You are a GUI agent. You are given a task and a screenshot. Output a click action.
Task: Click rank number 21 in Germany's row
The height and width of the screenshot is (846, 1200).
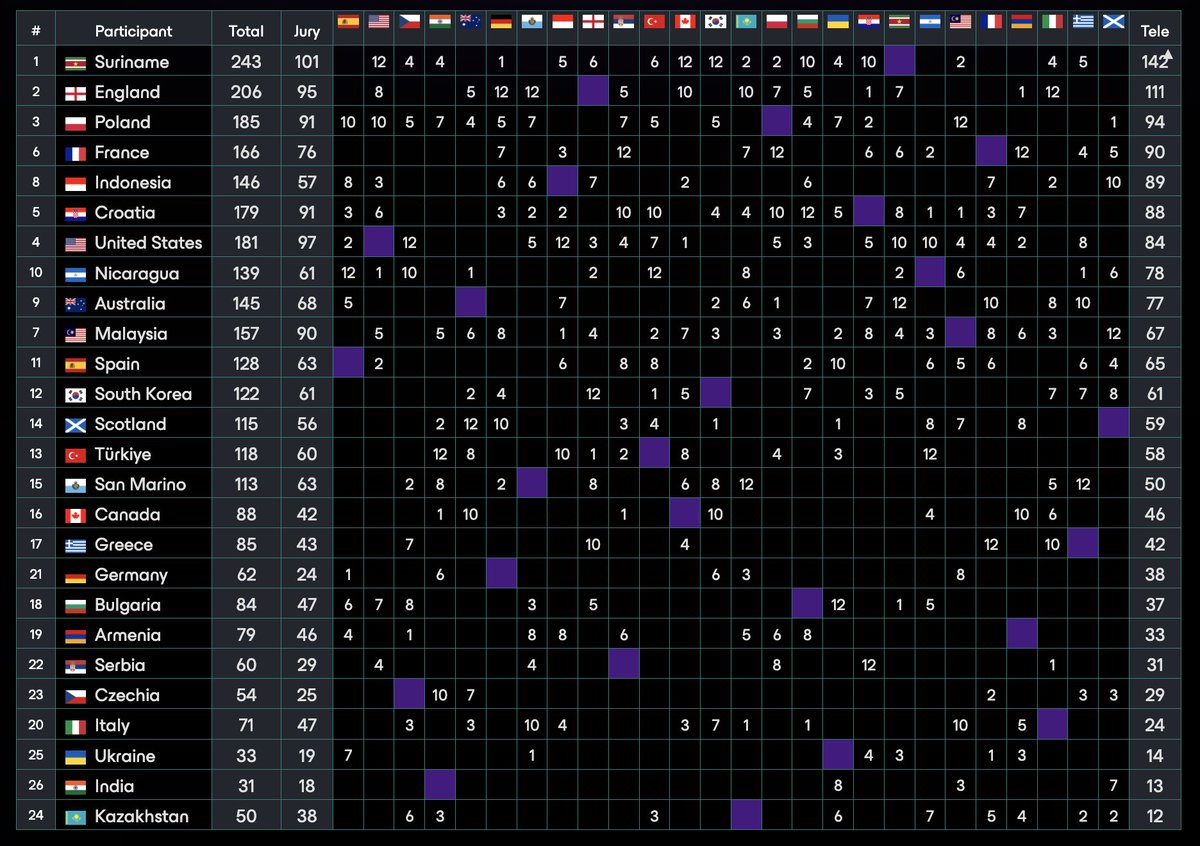coord(36,575)
